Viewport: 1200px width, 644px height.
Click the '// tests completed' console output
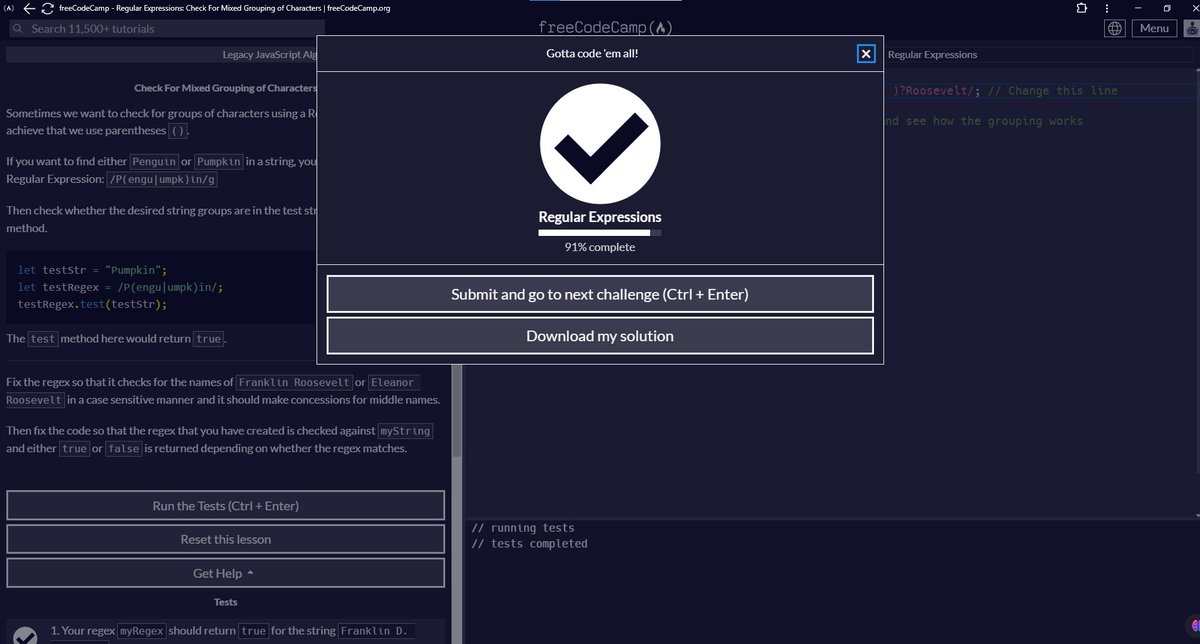[x=529, y=544]
